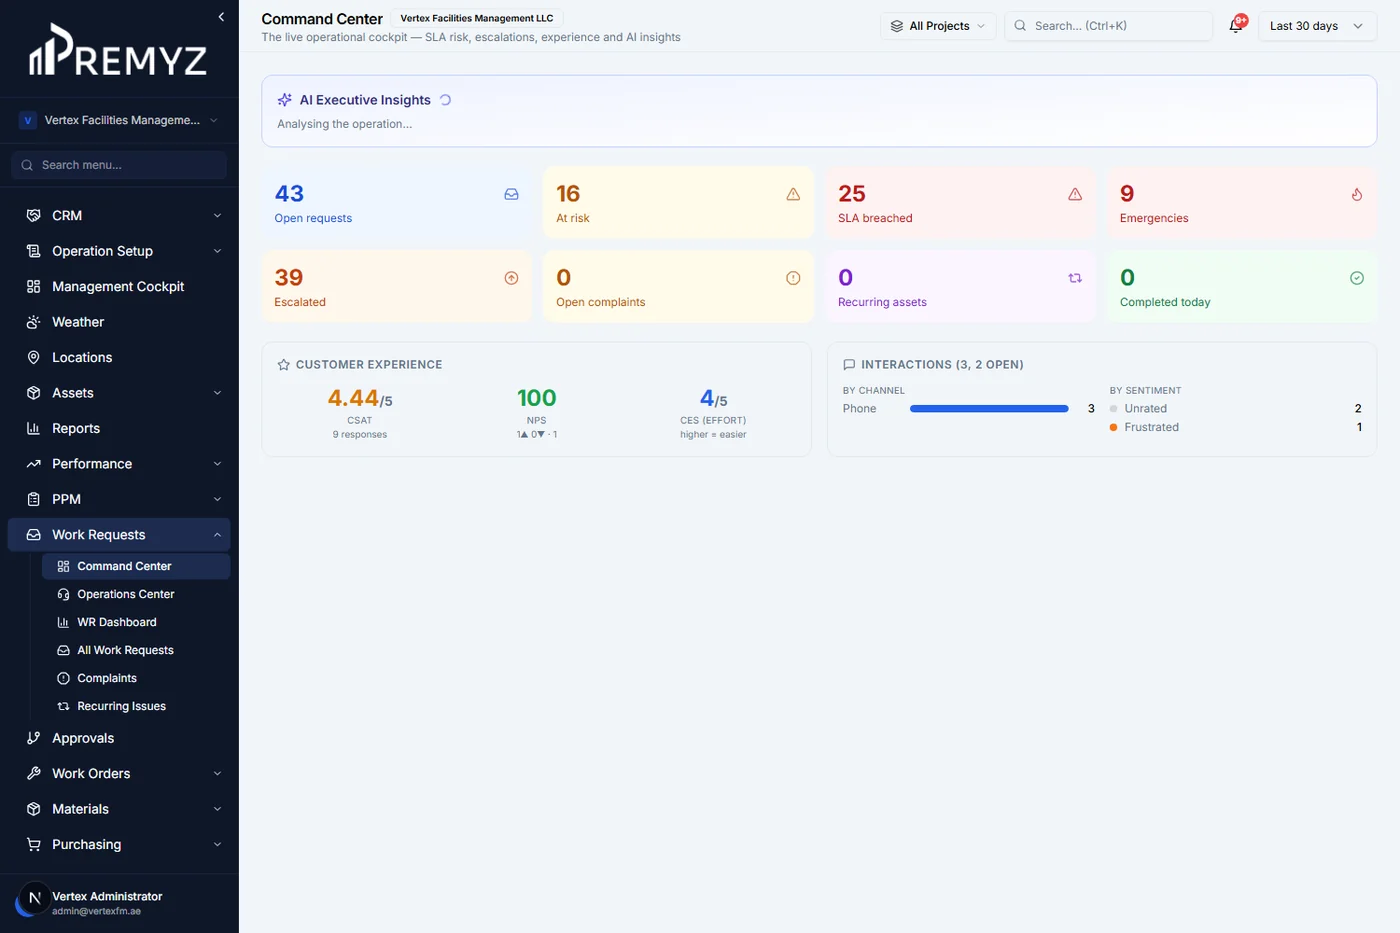Click the 100 NPS value
The height and width of the screenshot is (933, 1400).
click(537, 399)
